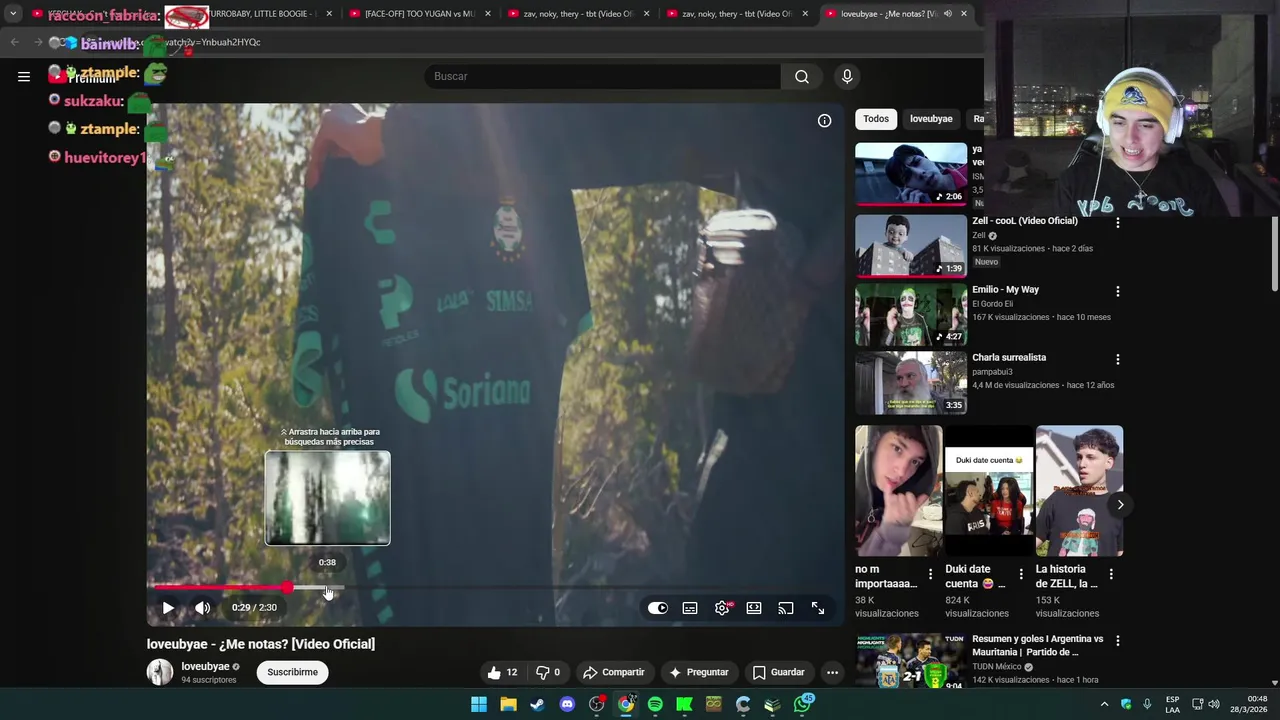
Task: Open options for 'La historia de ZELL' short
Action: click(1111, 574)
